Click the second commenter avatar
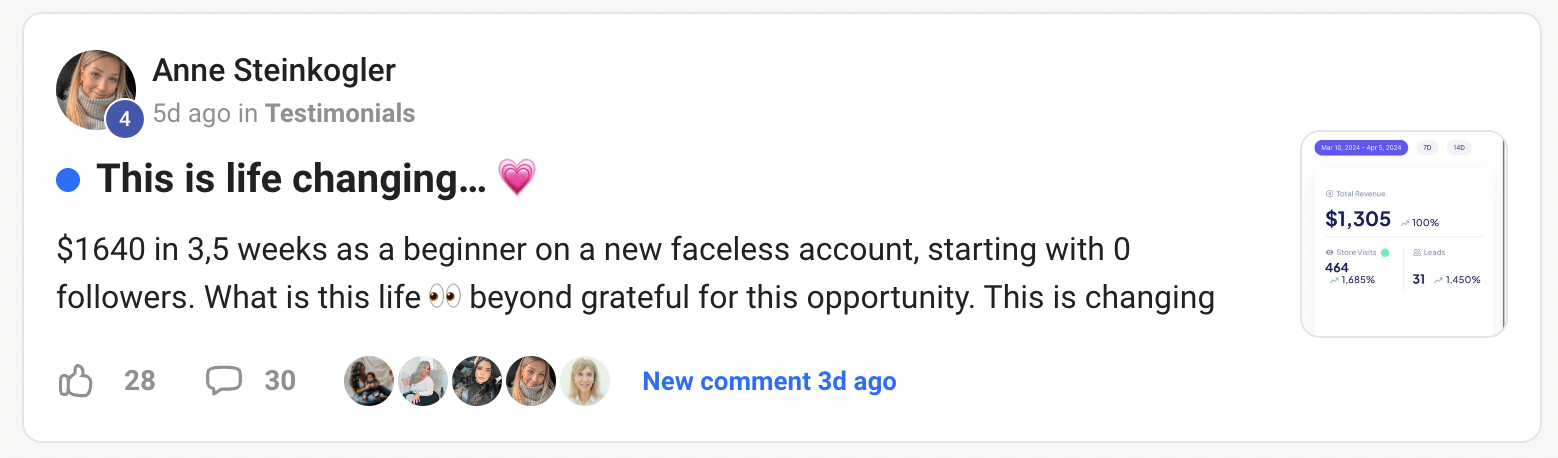Viewport: 1558px width, 458px height. (x=423, y=381)
